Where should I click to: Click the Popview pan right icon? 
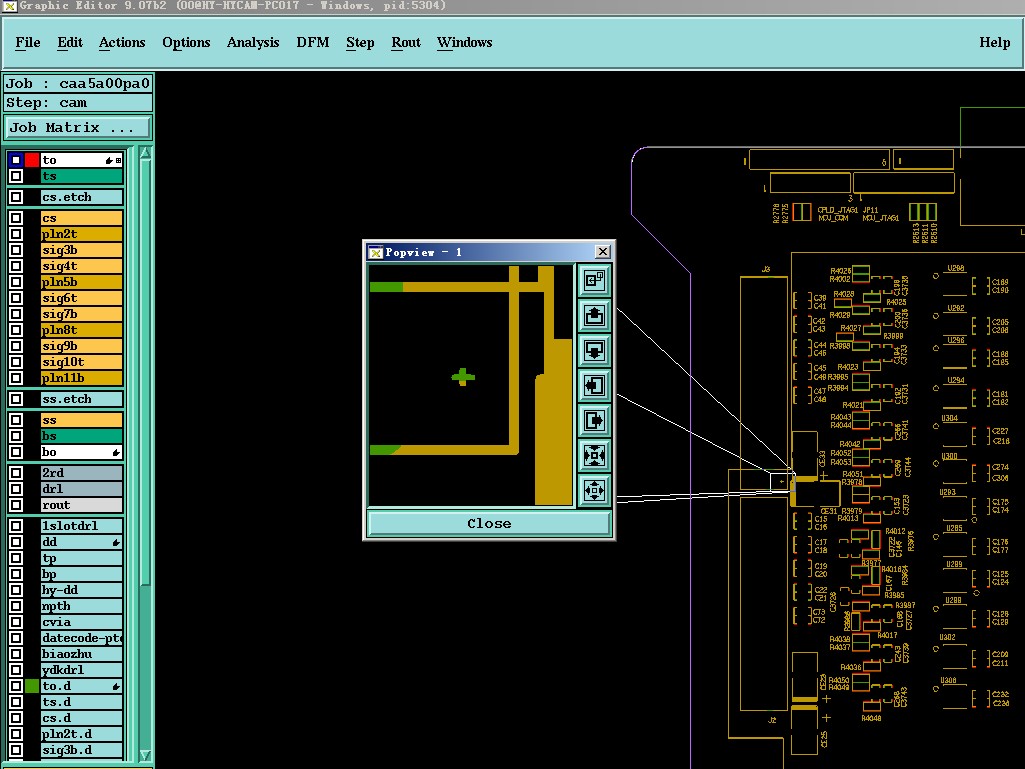pos(594,420)
